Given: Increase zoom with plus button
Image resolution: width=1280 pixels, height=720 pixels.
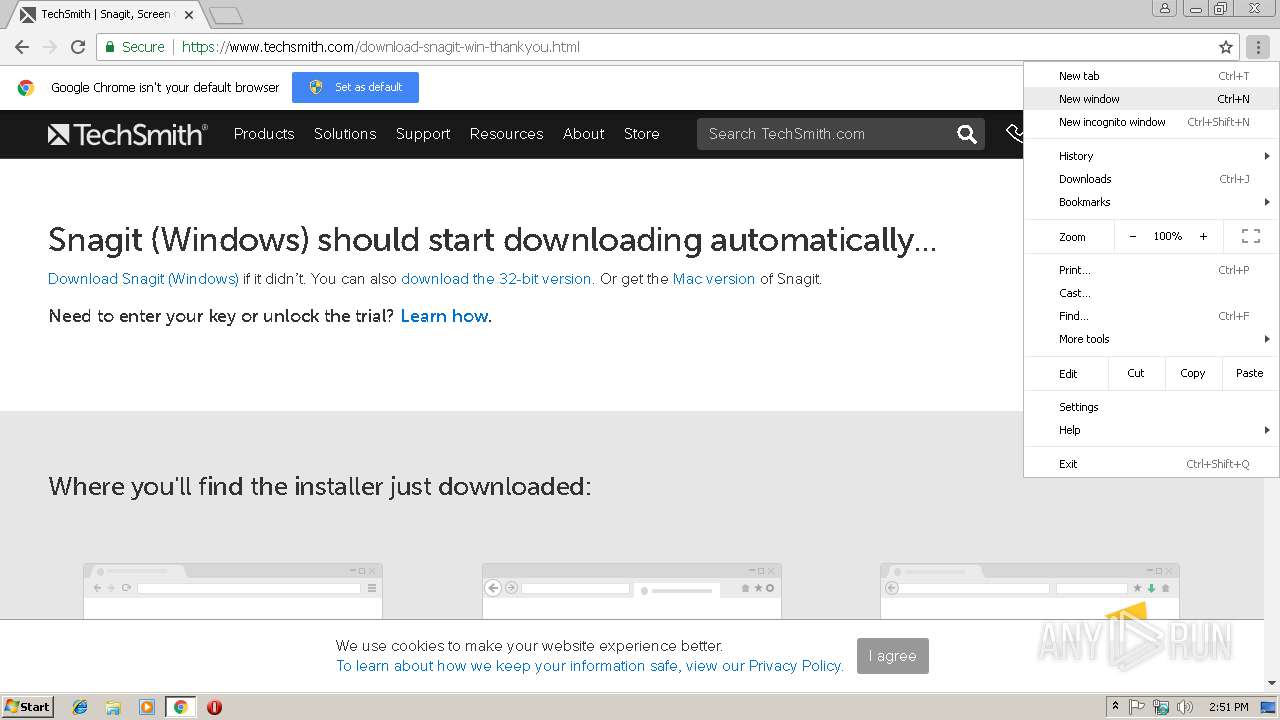Looking at the screenshot, I should click(x=1203, y=237).
